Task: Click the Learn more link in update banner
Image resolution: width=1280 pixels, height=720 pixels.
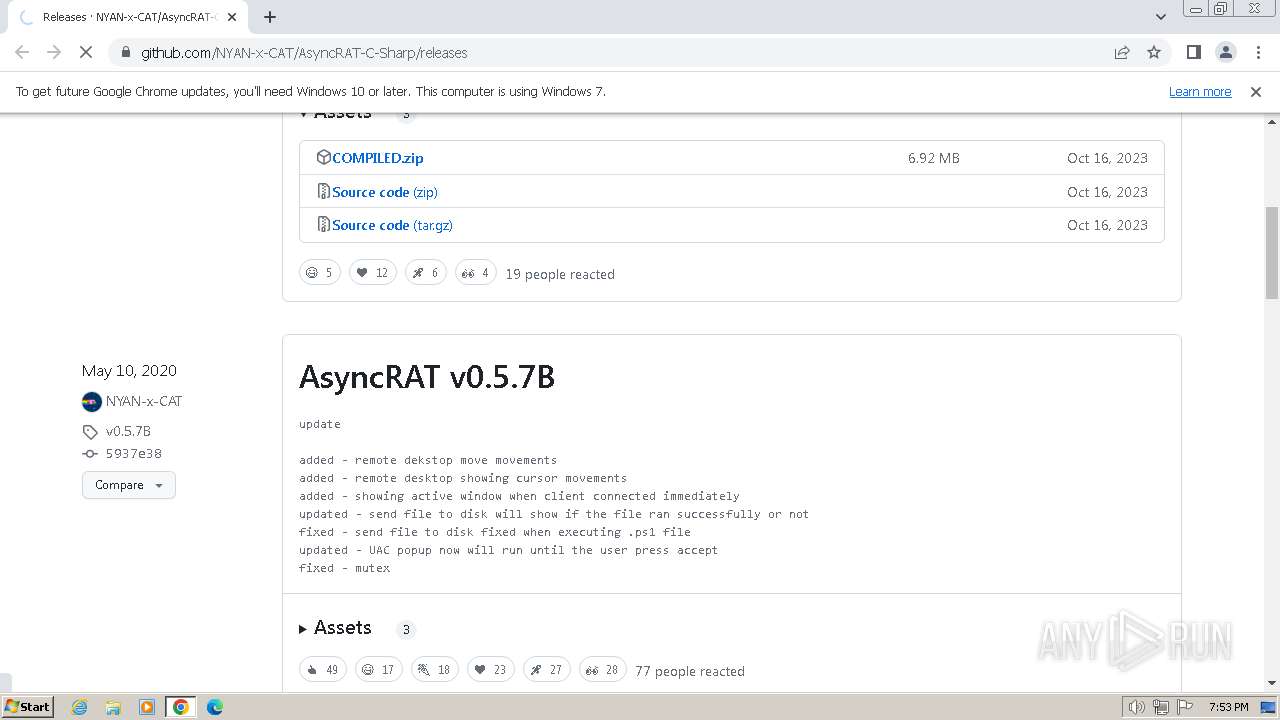Action: 1200,91
